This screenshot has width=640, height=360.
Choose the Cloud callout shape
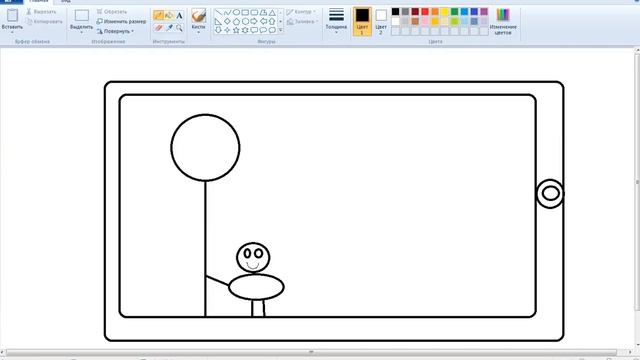[x=272, y=30]
